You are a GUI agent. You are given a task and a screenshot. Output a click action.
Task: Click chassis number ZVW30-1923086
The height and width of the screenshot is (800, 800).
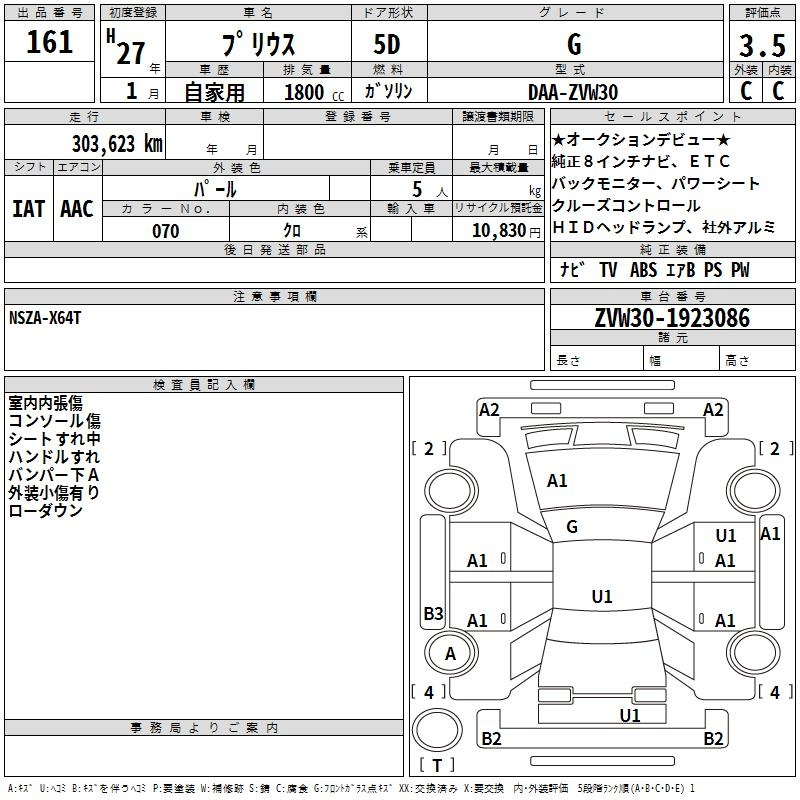[x=671, y=319]
